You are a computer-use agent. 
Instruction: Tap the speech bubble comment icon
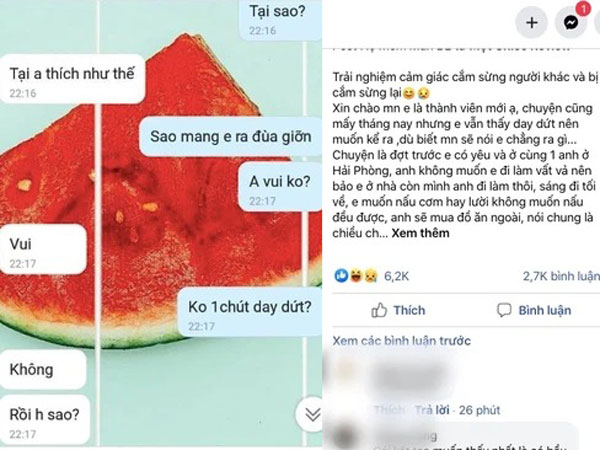[504, 310]
